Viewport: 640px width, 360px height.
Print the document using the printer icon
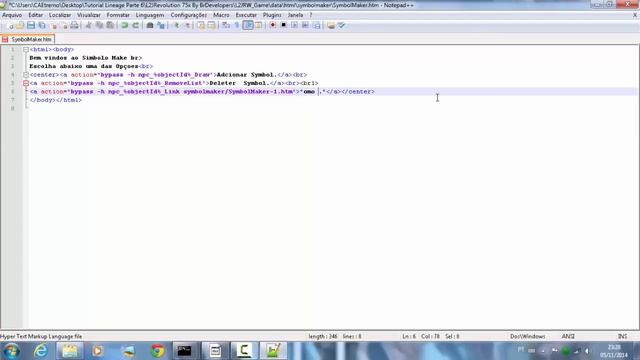(74, 25)
